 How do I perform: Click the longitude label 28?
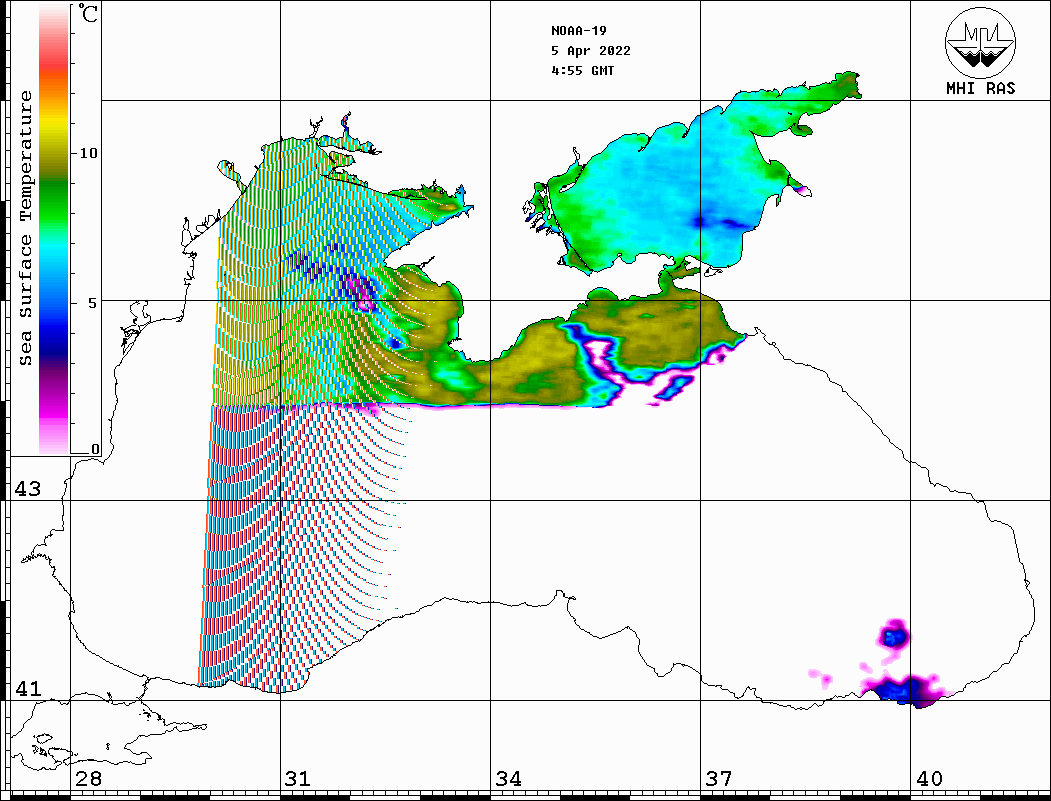pyautogui.click(x=88, y=778)
